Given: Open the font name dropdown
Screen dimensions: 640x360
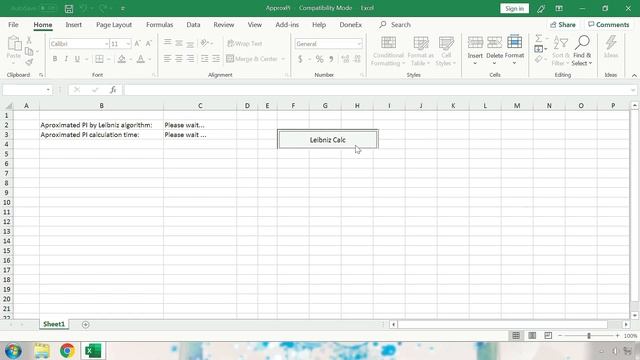Looking at the screenshot, I should coord(106,44).
